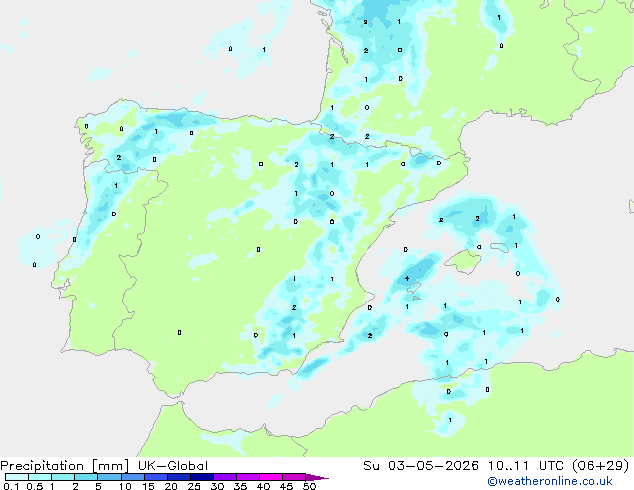Viewport: 634px width, 490px height.
Task: Click the legend label '30'
Action: [x=217, y=486]
